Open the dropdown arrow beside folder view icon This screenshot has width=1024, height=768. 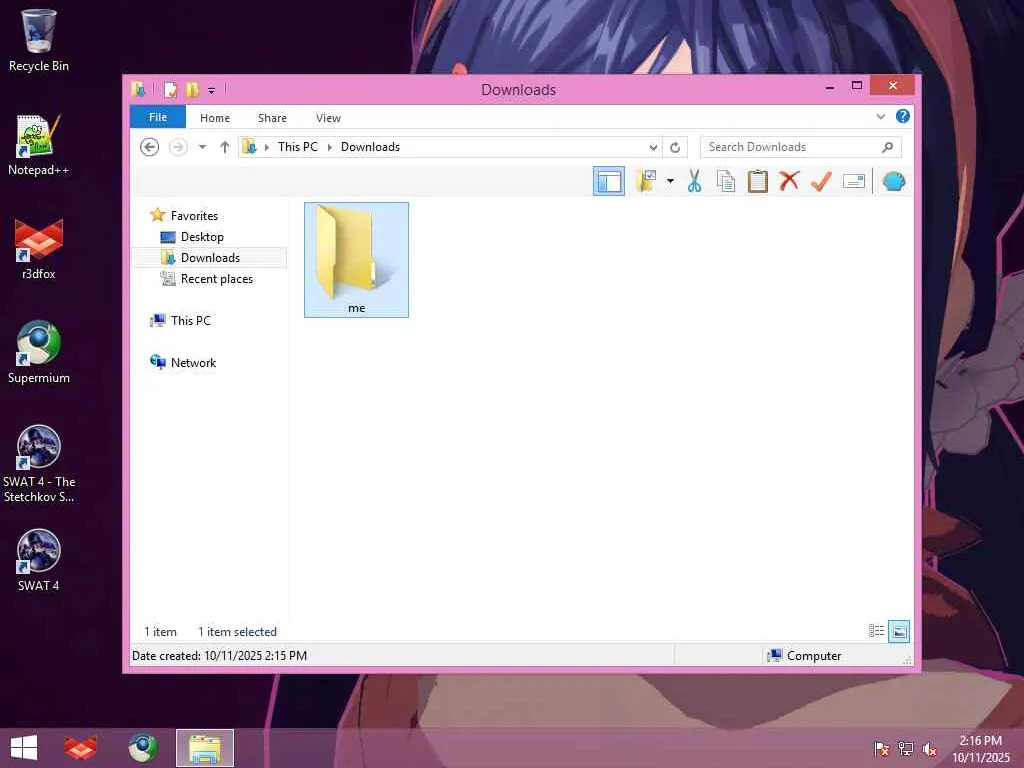(x=670, y=181)
